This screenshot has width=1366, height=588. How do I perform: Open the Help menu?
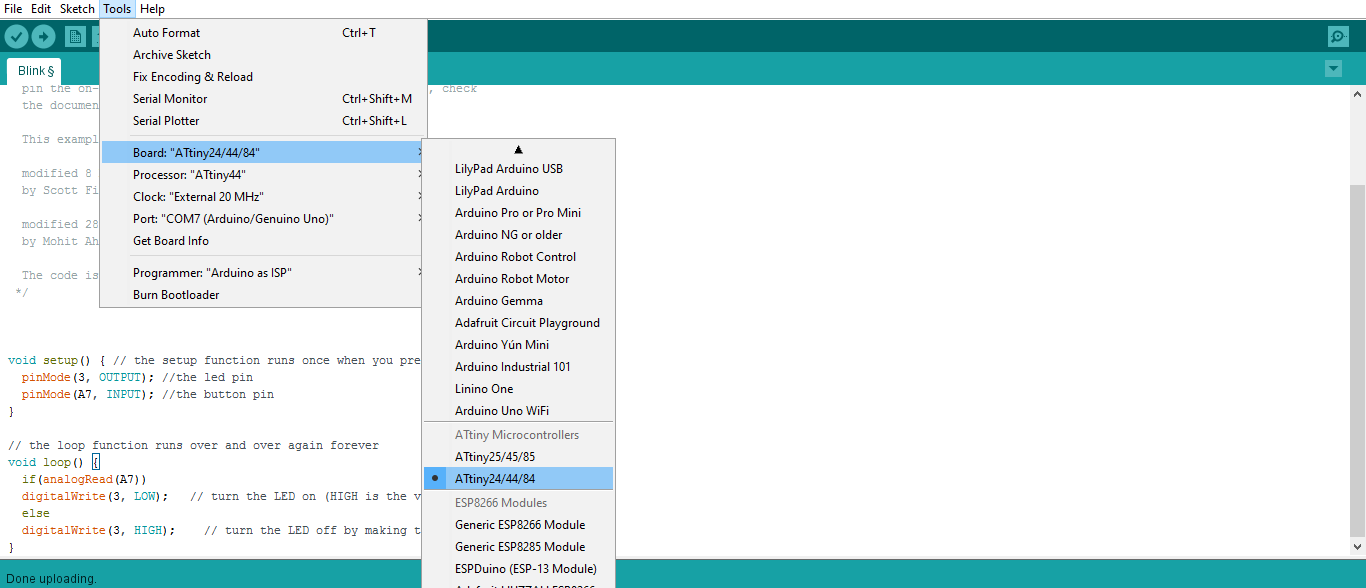pos(152,9)
